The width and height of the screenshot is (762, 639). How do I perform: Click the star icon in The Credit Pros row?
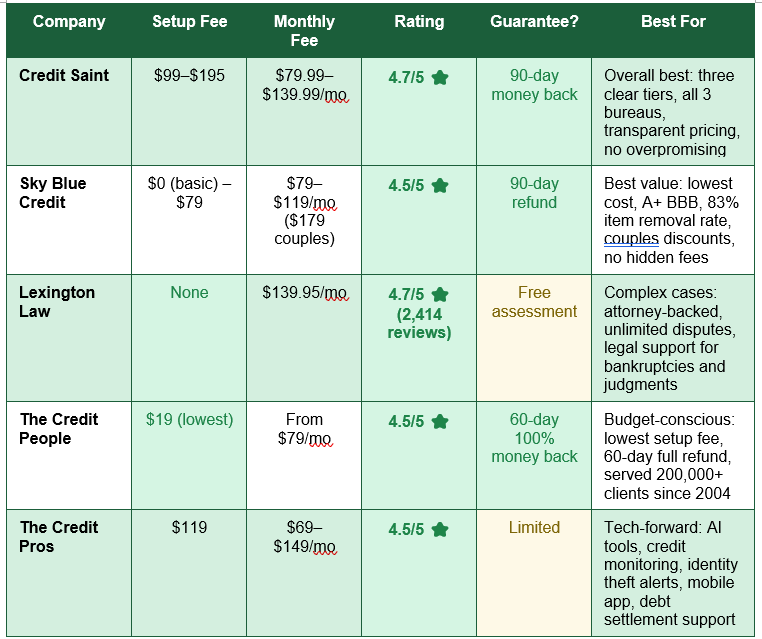coord(440,529)
